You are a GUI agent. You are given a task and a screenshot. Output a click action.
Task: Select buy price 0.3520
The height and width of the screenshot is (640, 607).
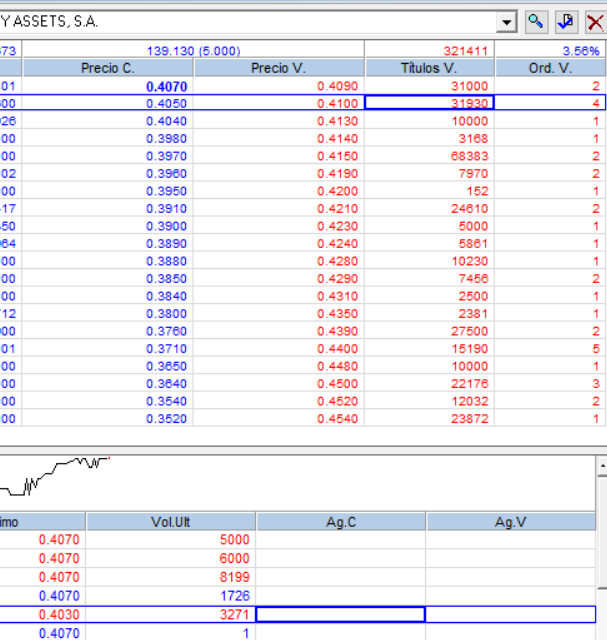pos(167,419)
